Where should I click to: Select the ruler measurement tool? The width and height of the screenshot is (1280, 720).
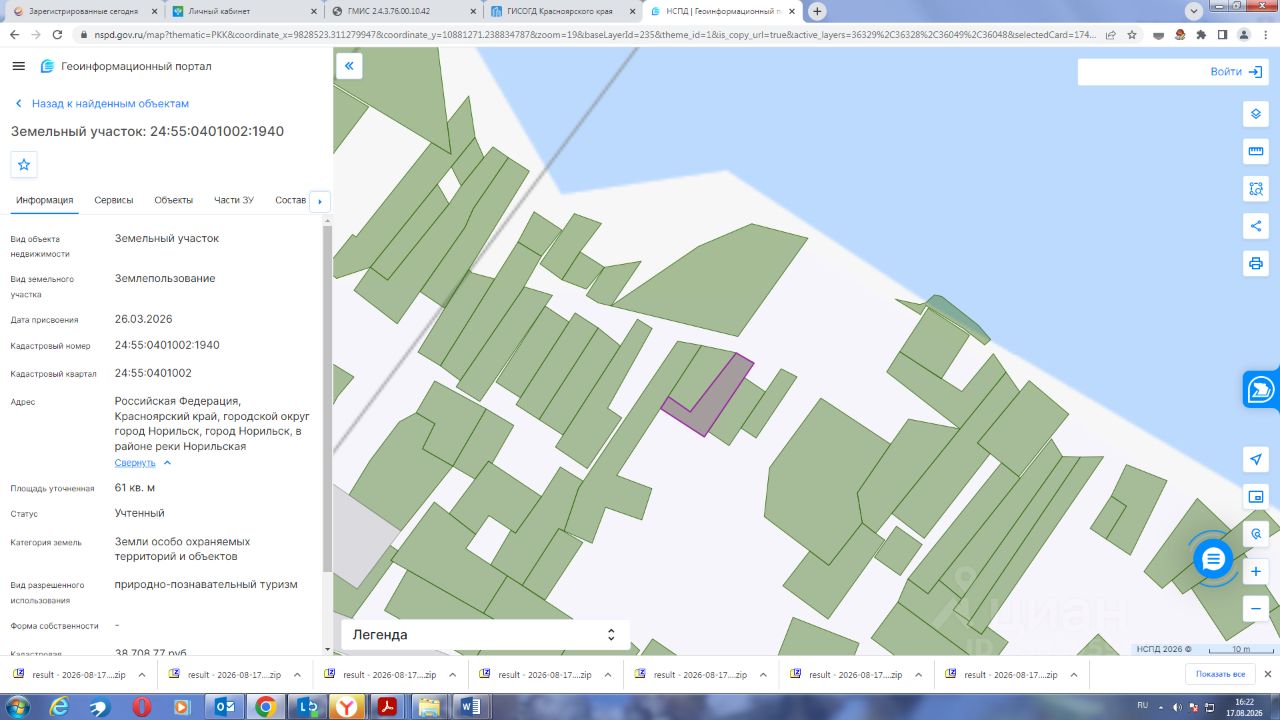(x=1256, y=151)
